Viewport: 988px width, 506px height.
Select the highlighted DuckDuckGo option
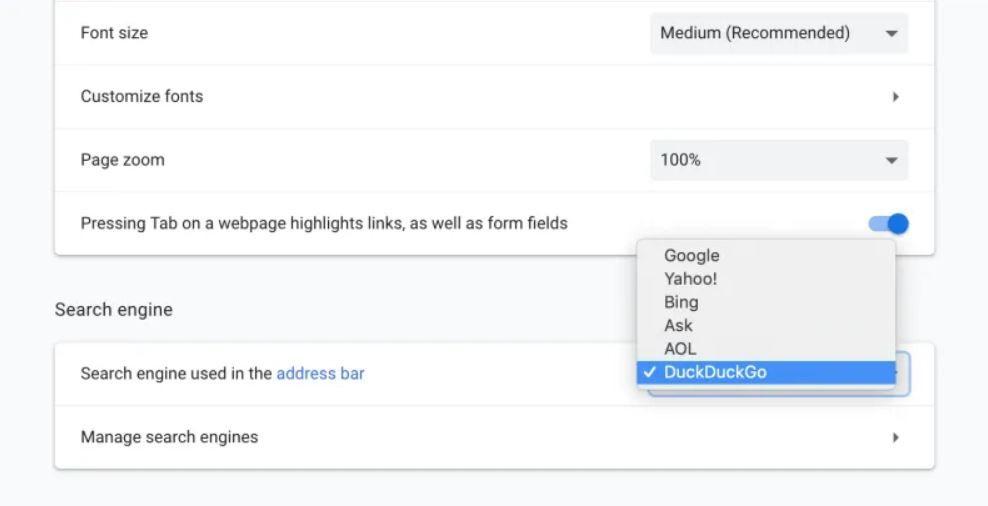coord(715,372)
